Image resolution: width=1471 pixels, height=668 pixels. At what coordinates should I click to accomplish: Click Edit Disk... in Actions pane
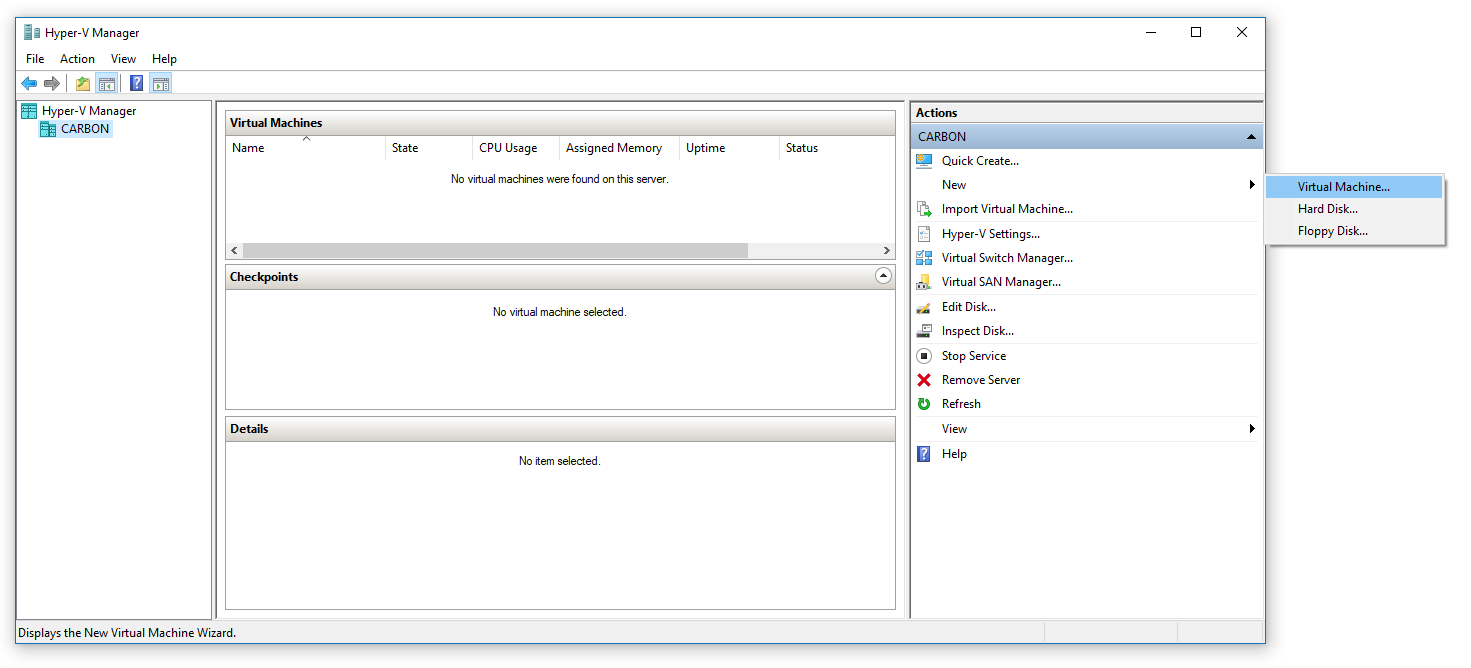968,307
